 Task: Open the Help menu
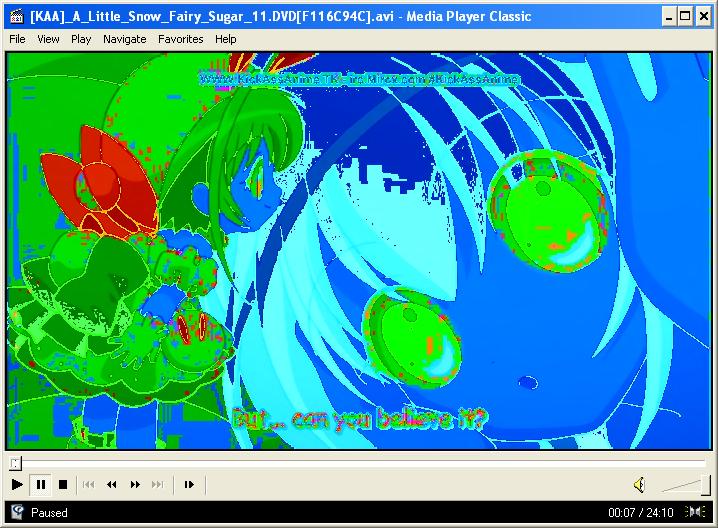(x=226, y=39)
